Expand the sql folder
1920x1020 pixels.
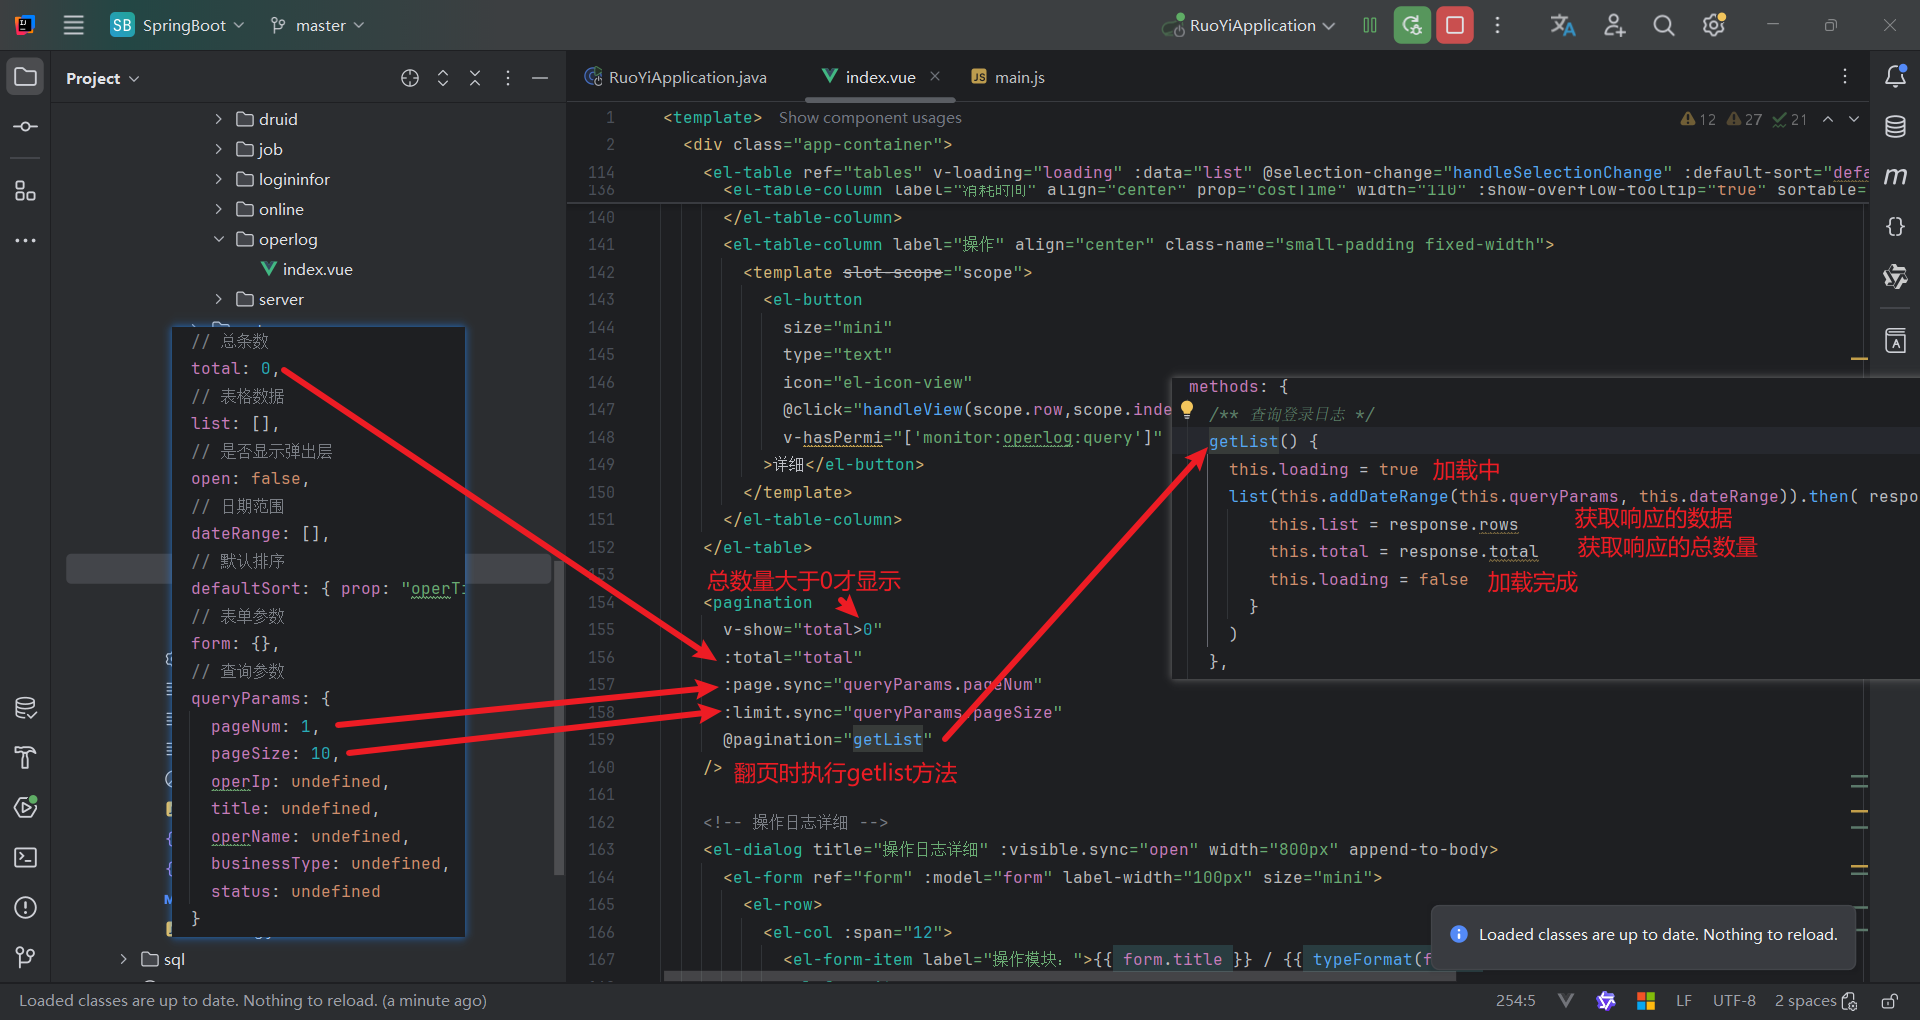(x=123, y=959)
